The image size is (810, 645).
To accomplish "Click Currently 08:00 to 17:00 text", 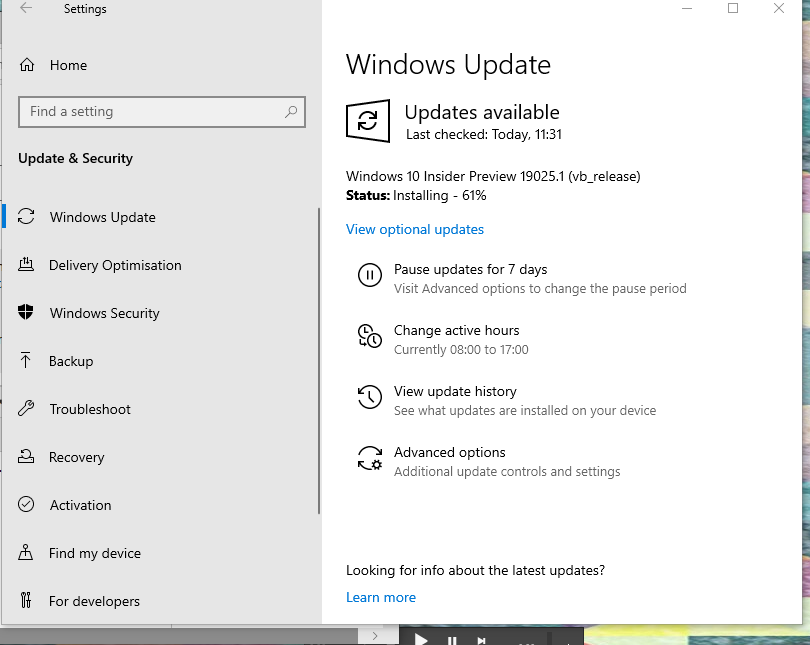I will tap(461, 350).
